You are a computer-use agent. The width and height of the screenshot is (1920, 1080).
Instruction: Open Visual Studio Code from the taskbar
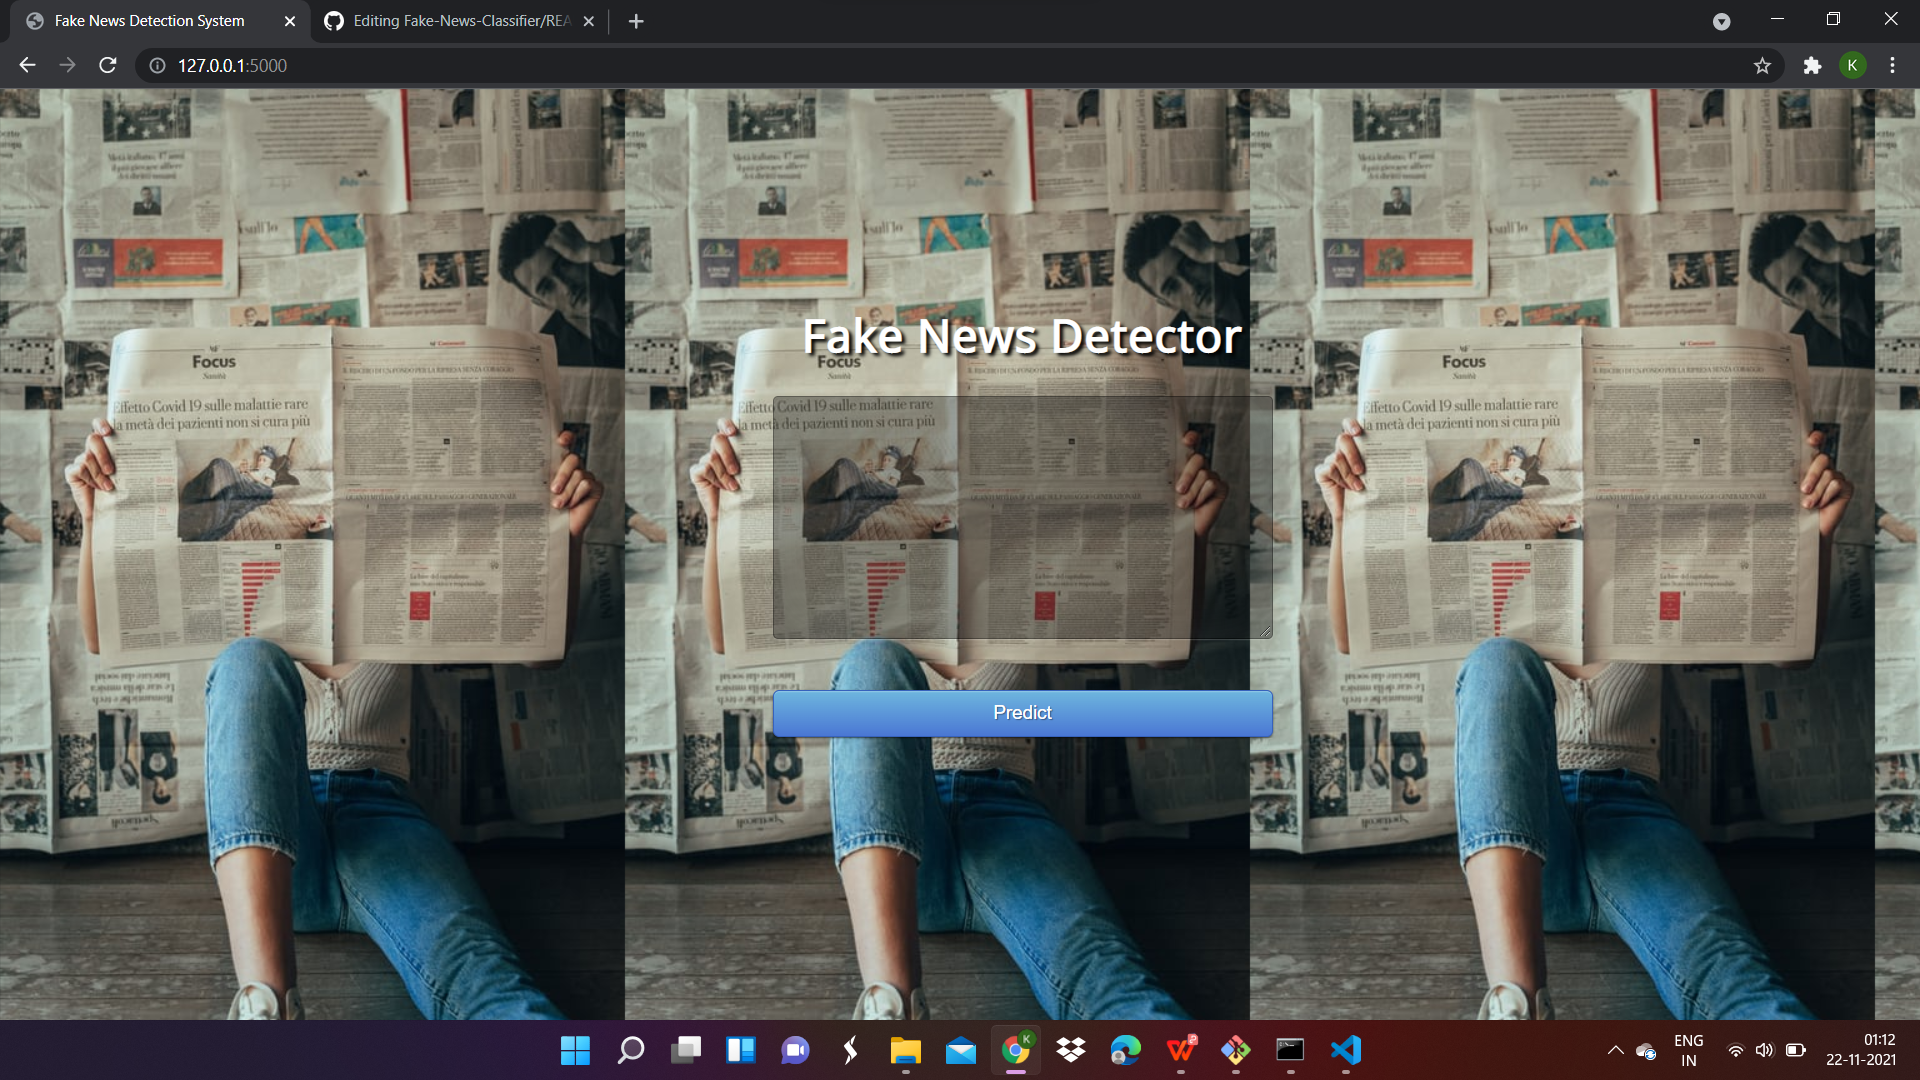tap(1345, 1051)
